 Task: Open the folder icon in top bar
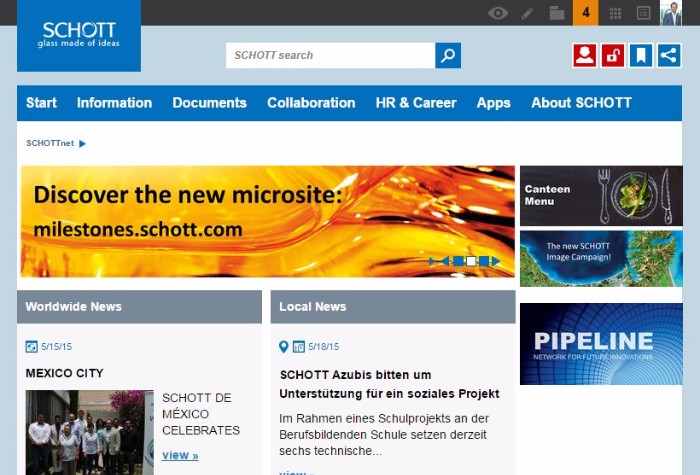(557, 13)
